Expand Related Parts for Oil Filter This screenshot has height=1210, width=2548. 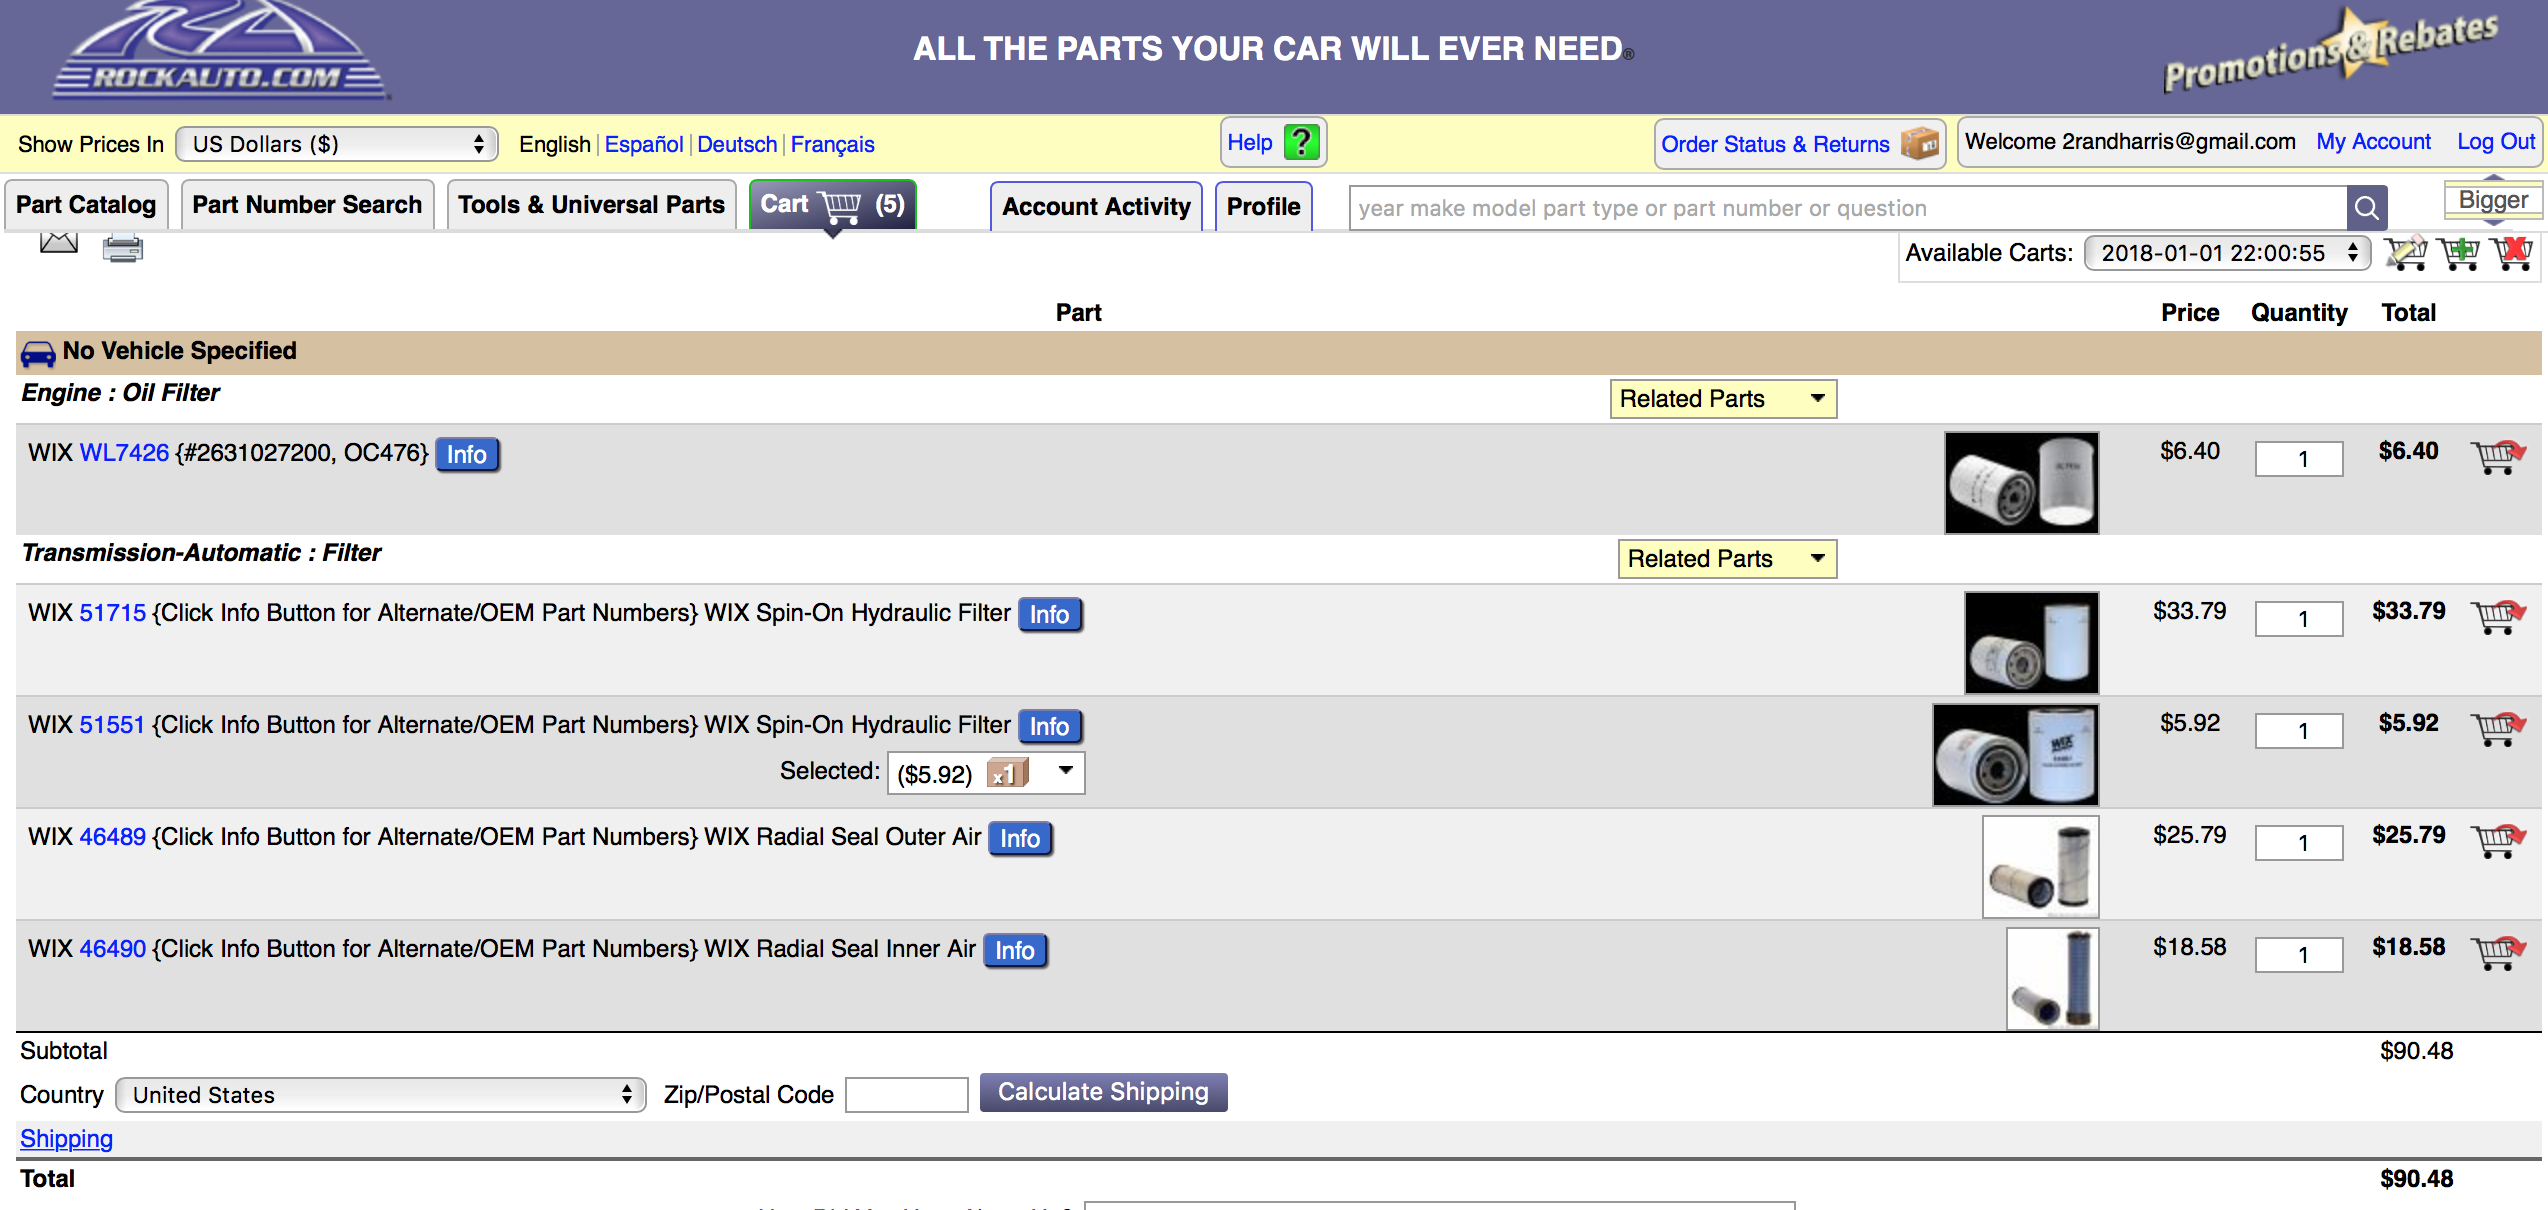click(1723, 399)
